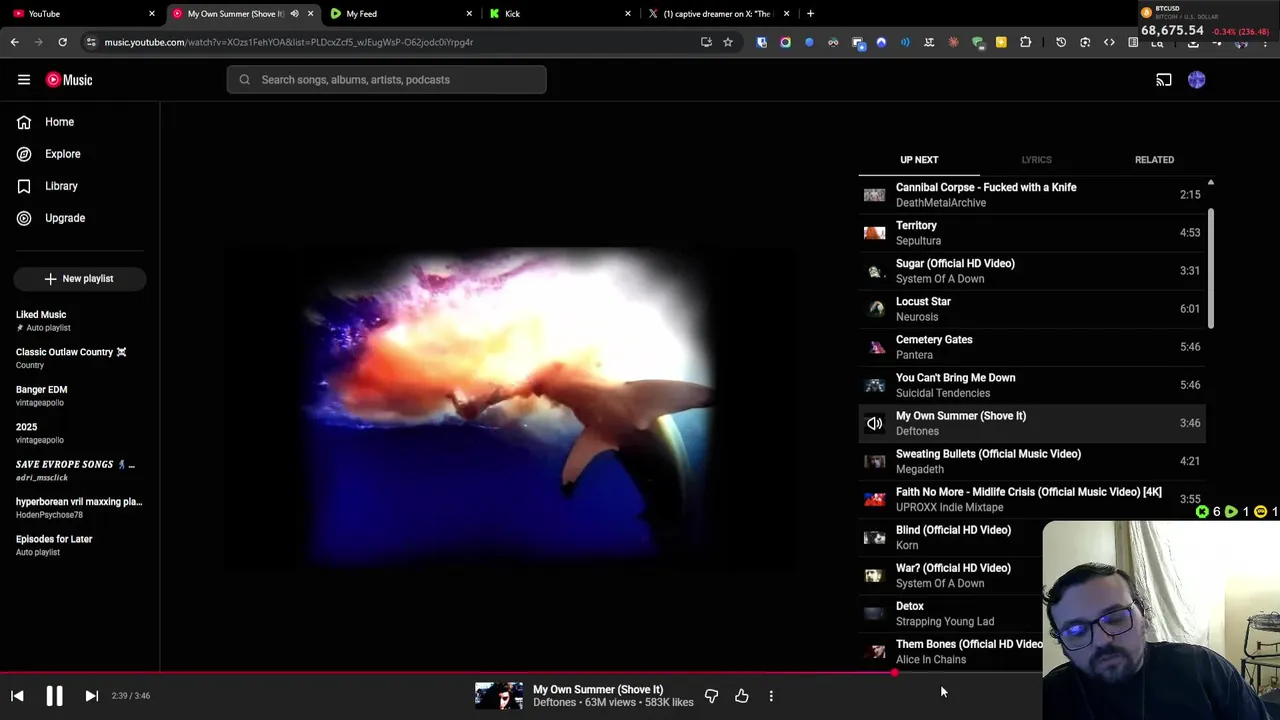Screen dimensions: 1280x720
Task: Open the 2025 playlist
Action: [x=80, y=433]
